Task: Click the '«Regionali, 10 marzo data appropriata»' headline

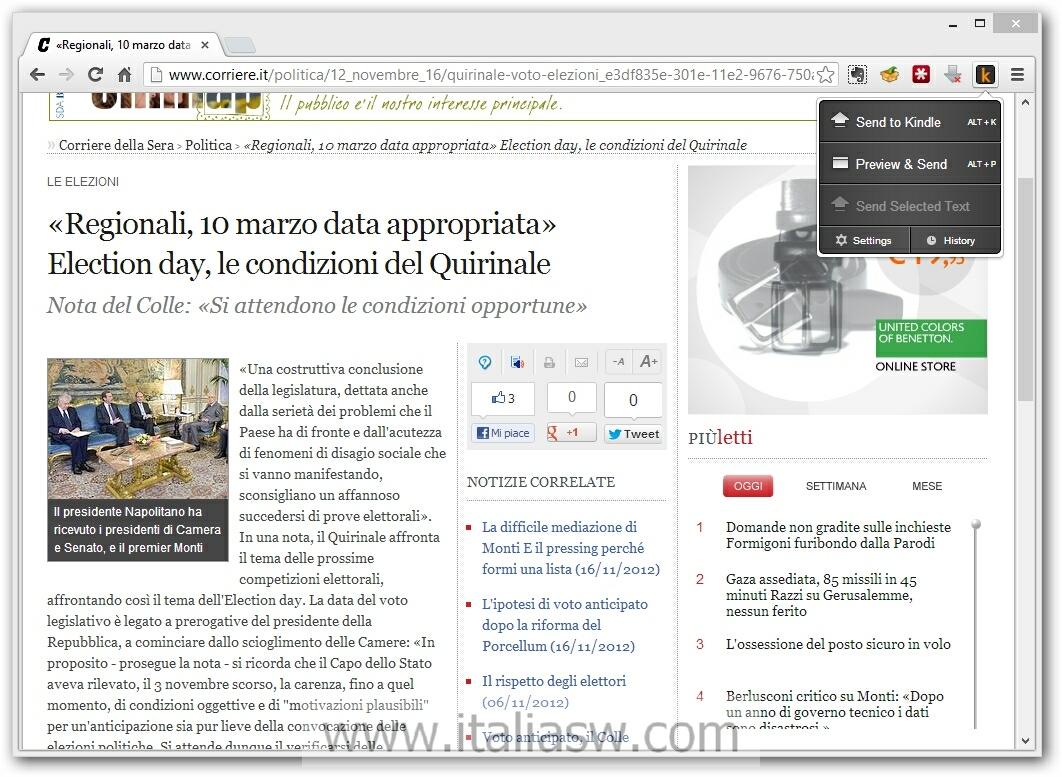Action: pyautogui.click(x=302, y=224)
